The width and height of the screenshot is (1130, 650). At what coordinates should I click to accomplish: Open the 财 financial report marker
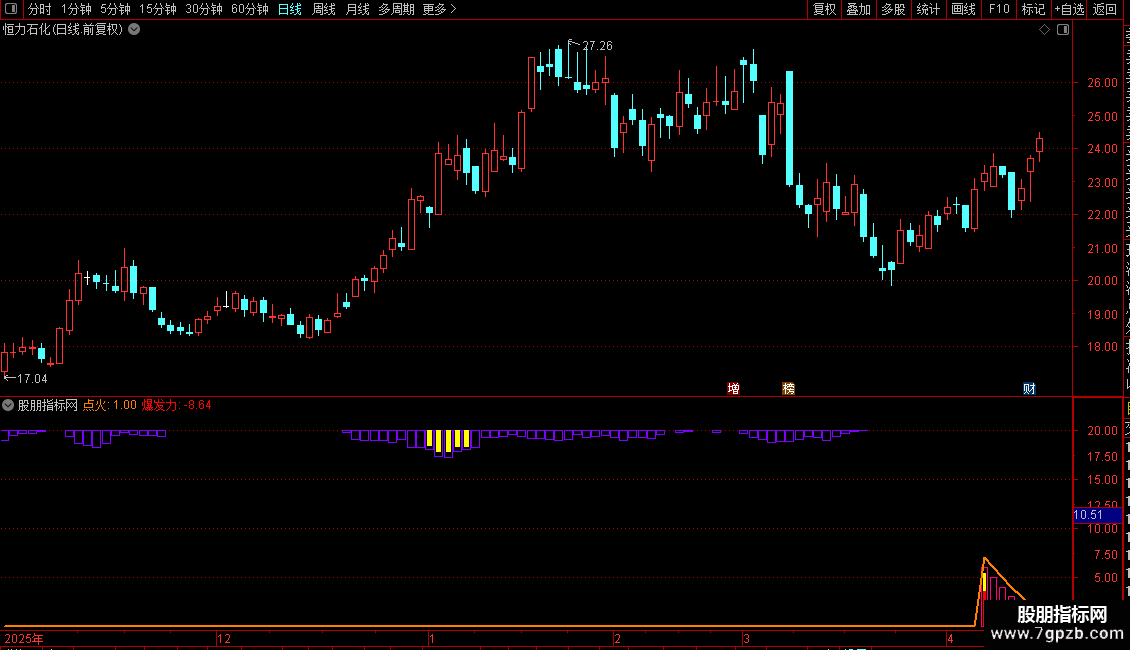[1029, 388]
